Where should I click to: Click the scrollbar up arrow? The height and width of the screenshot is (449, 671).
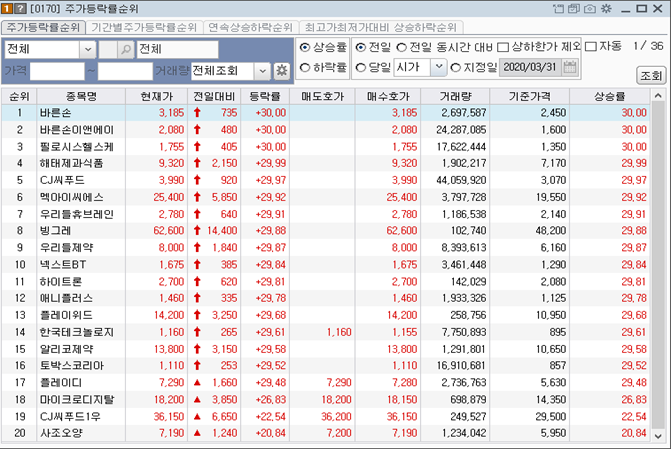659,96
